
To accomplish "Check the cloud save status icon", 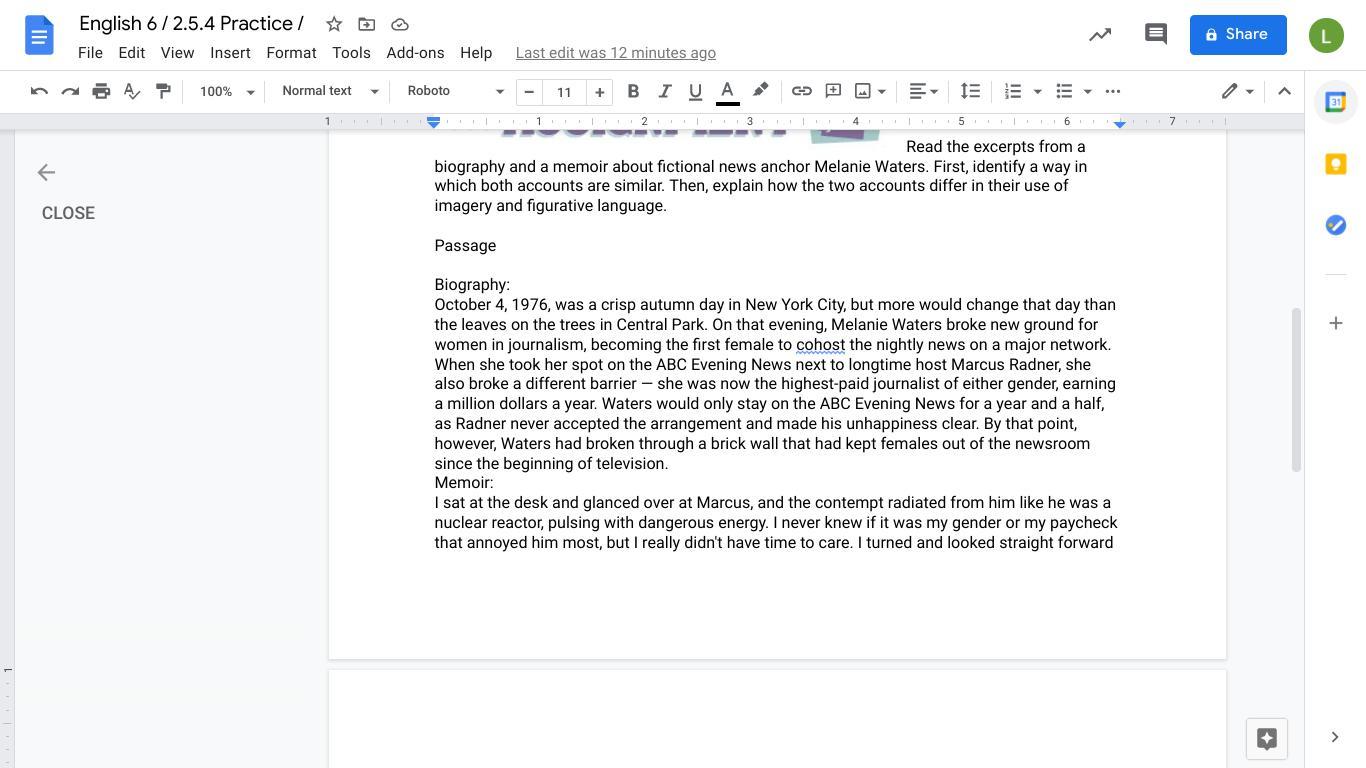I will pos(400,24).
